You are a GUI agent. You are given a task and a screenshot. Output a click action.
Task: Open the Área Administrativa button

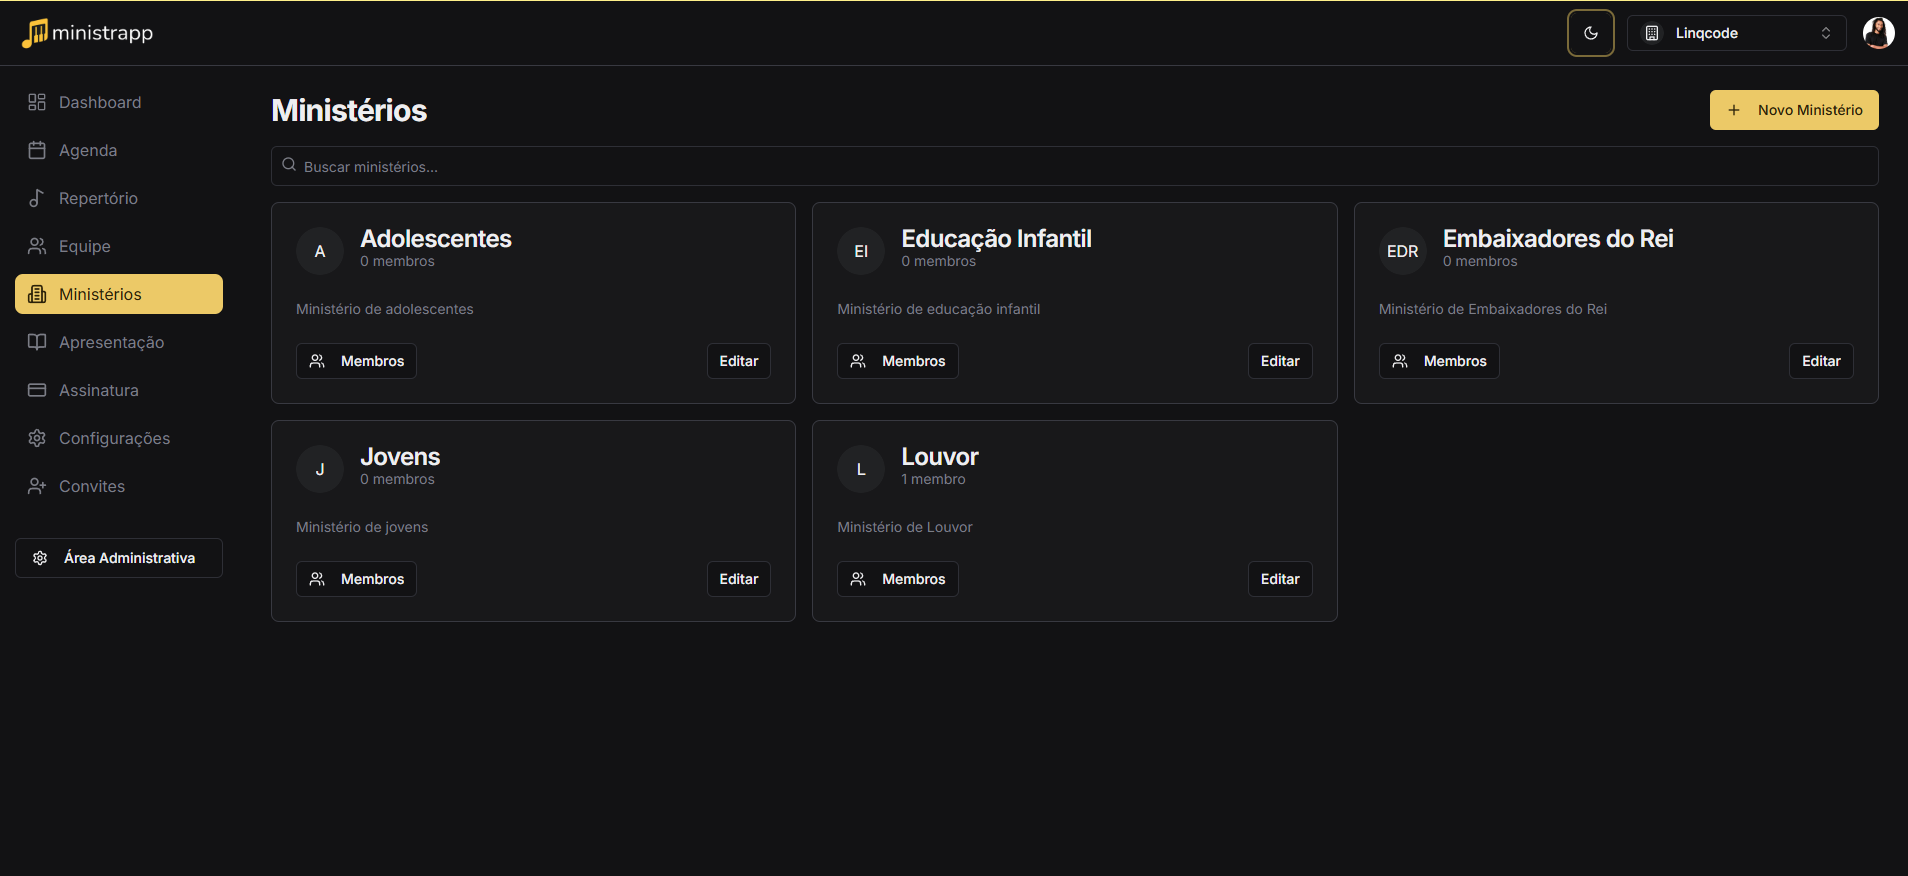coord(119,558)
